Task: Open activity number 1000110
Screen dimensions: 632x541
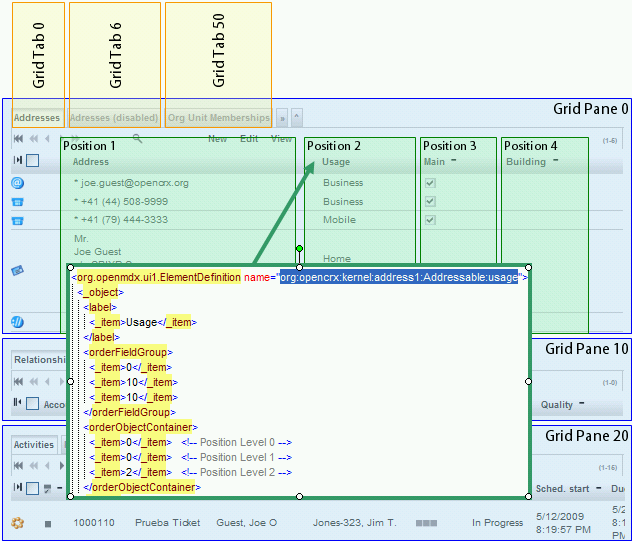Action: (94, 522)
